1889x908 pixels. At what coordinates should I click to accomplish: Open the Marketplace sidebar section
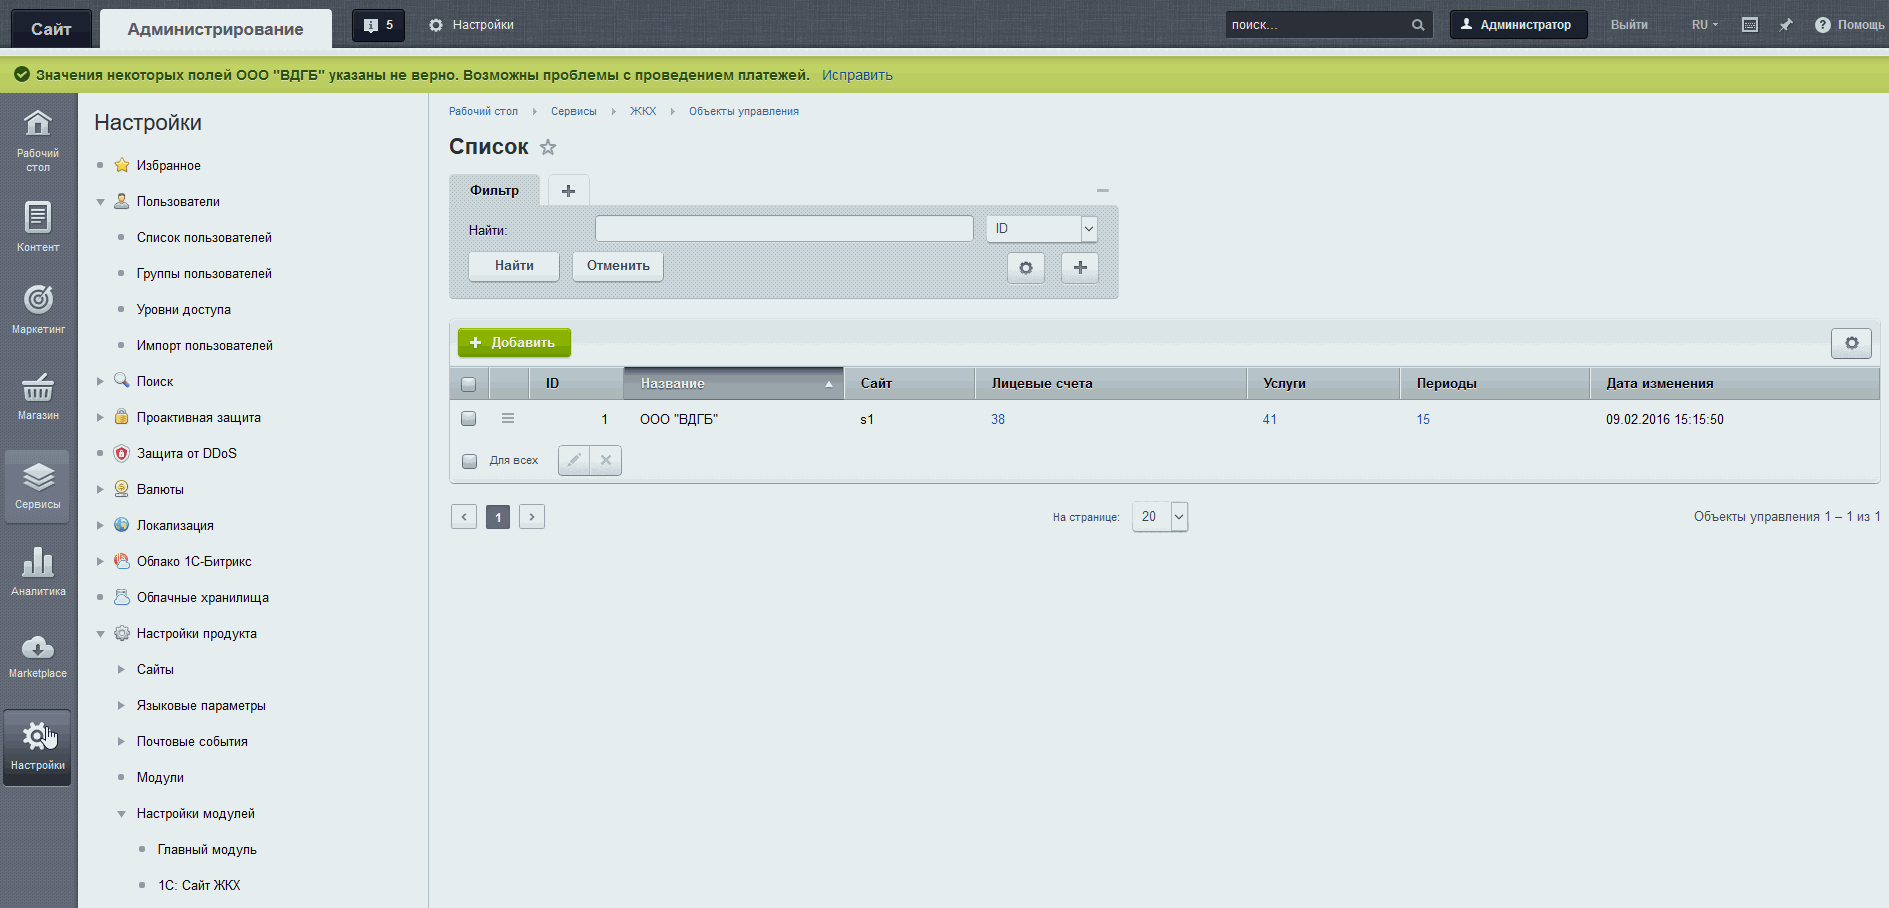(38, 656)
